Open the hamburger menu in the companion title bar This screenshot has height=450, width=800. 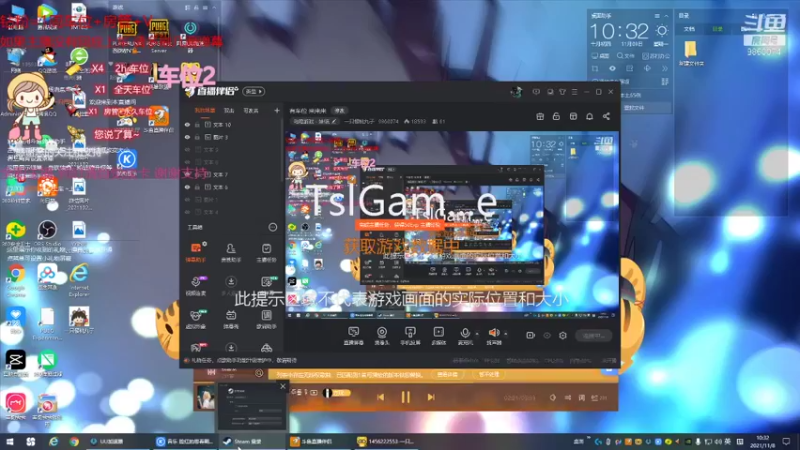tap(574, 92)
